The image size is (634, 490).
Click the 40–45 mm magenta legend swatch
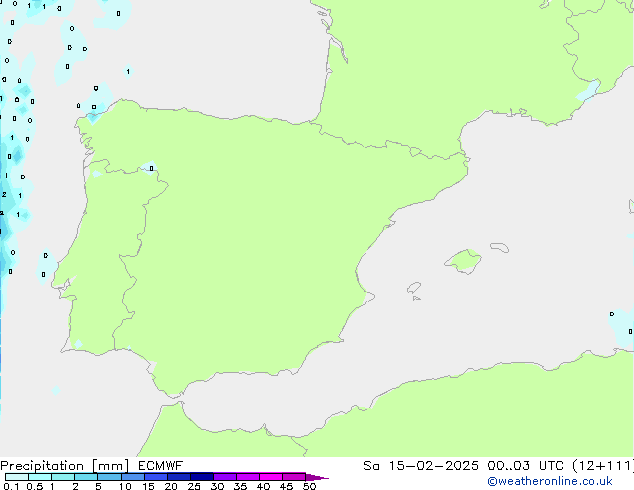[271, 477]
